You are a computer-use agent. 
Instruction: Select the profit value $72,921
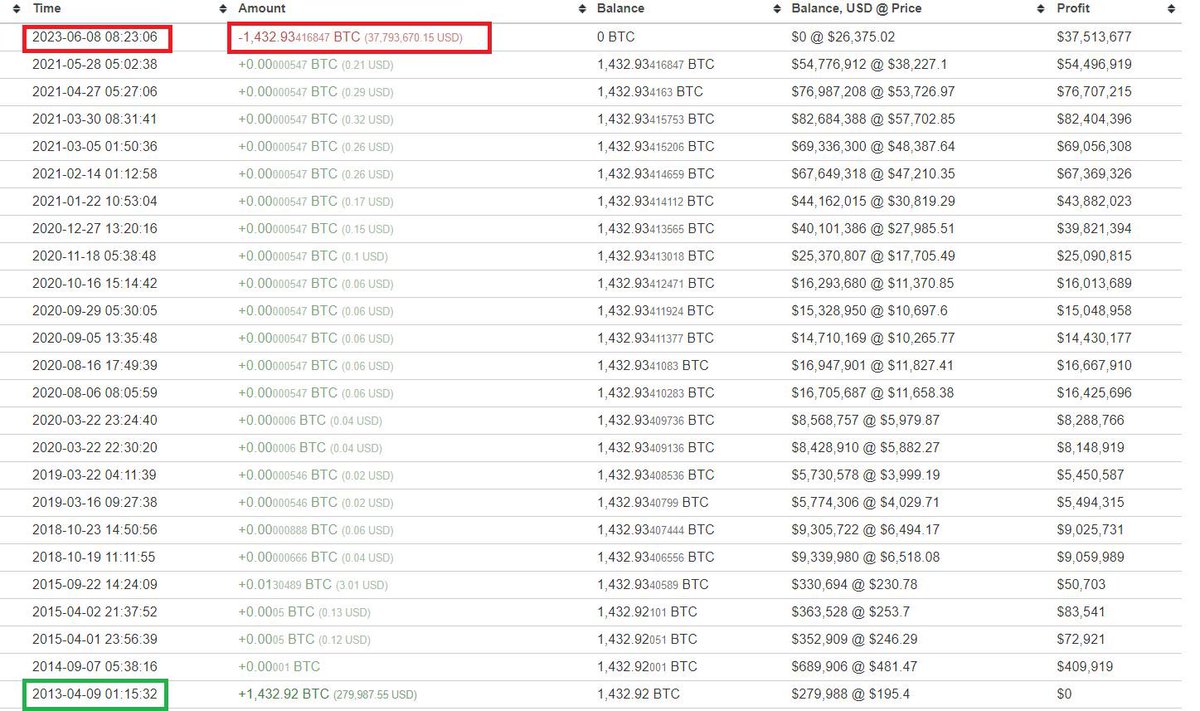coord(1081,639)
